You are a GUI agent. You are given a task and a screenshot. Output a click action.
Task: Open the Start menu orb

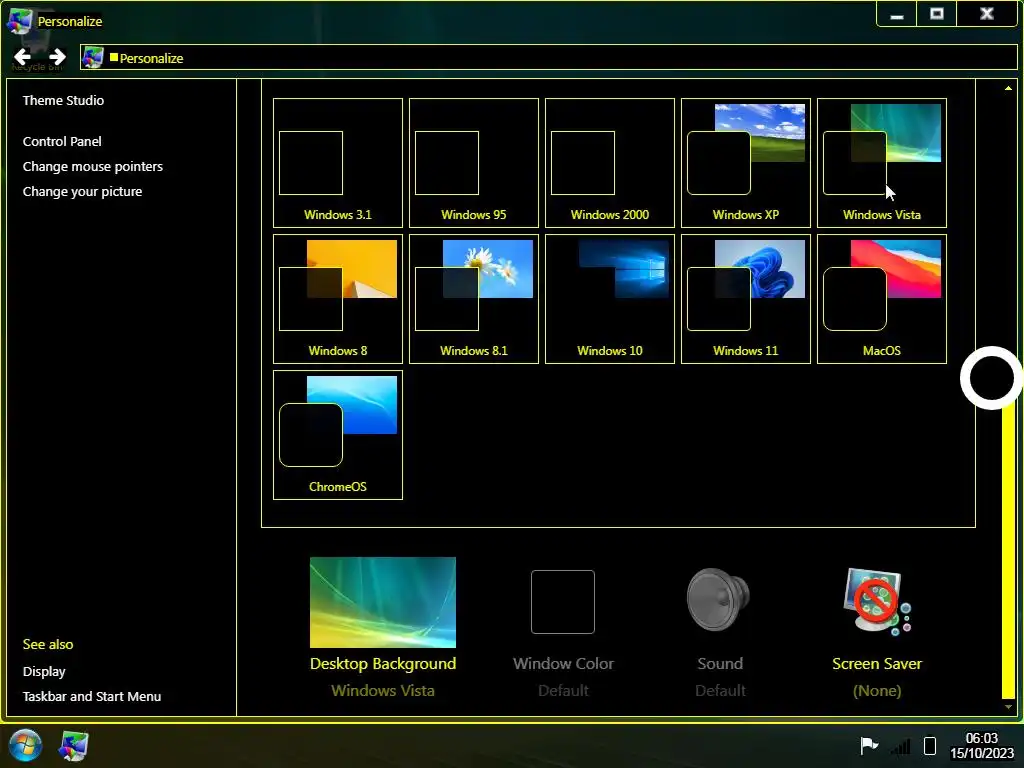(25, 745)
